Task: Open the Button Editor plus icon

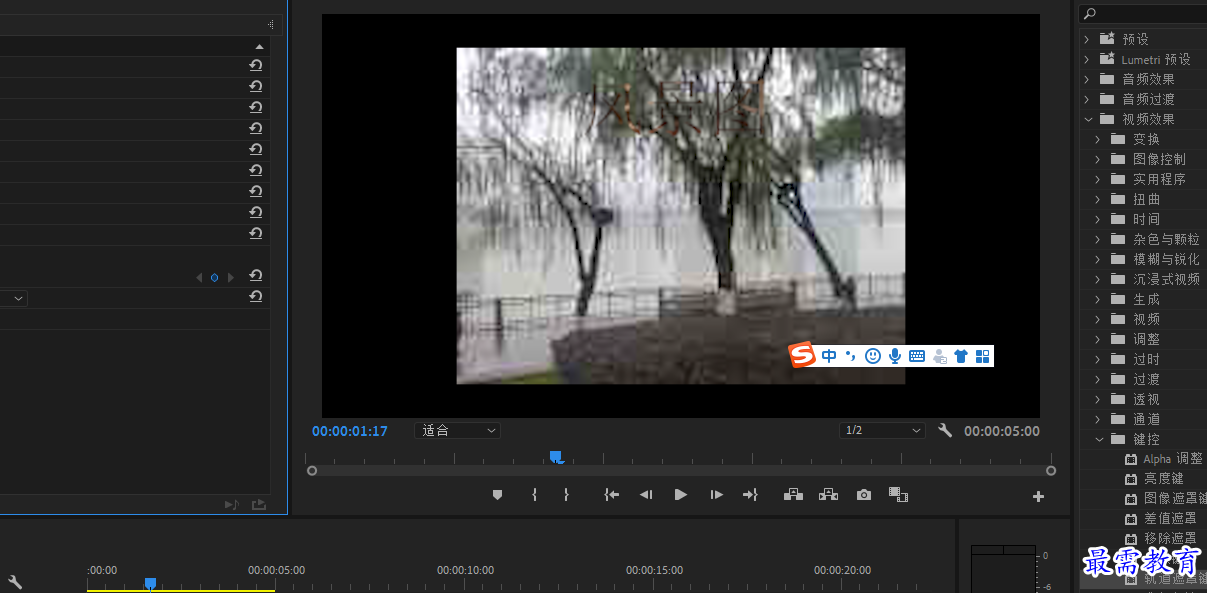Action: (x=1038, y=496)
